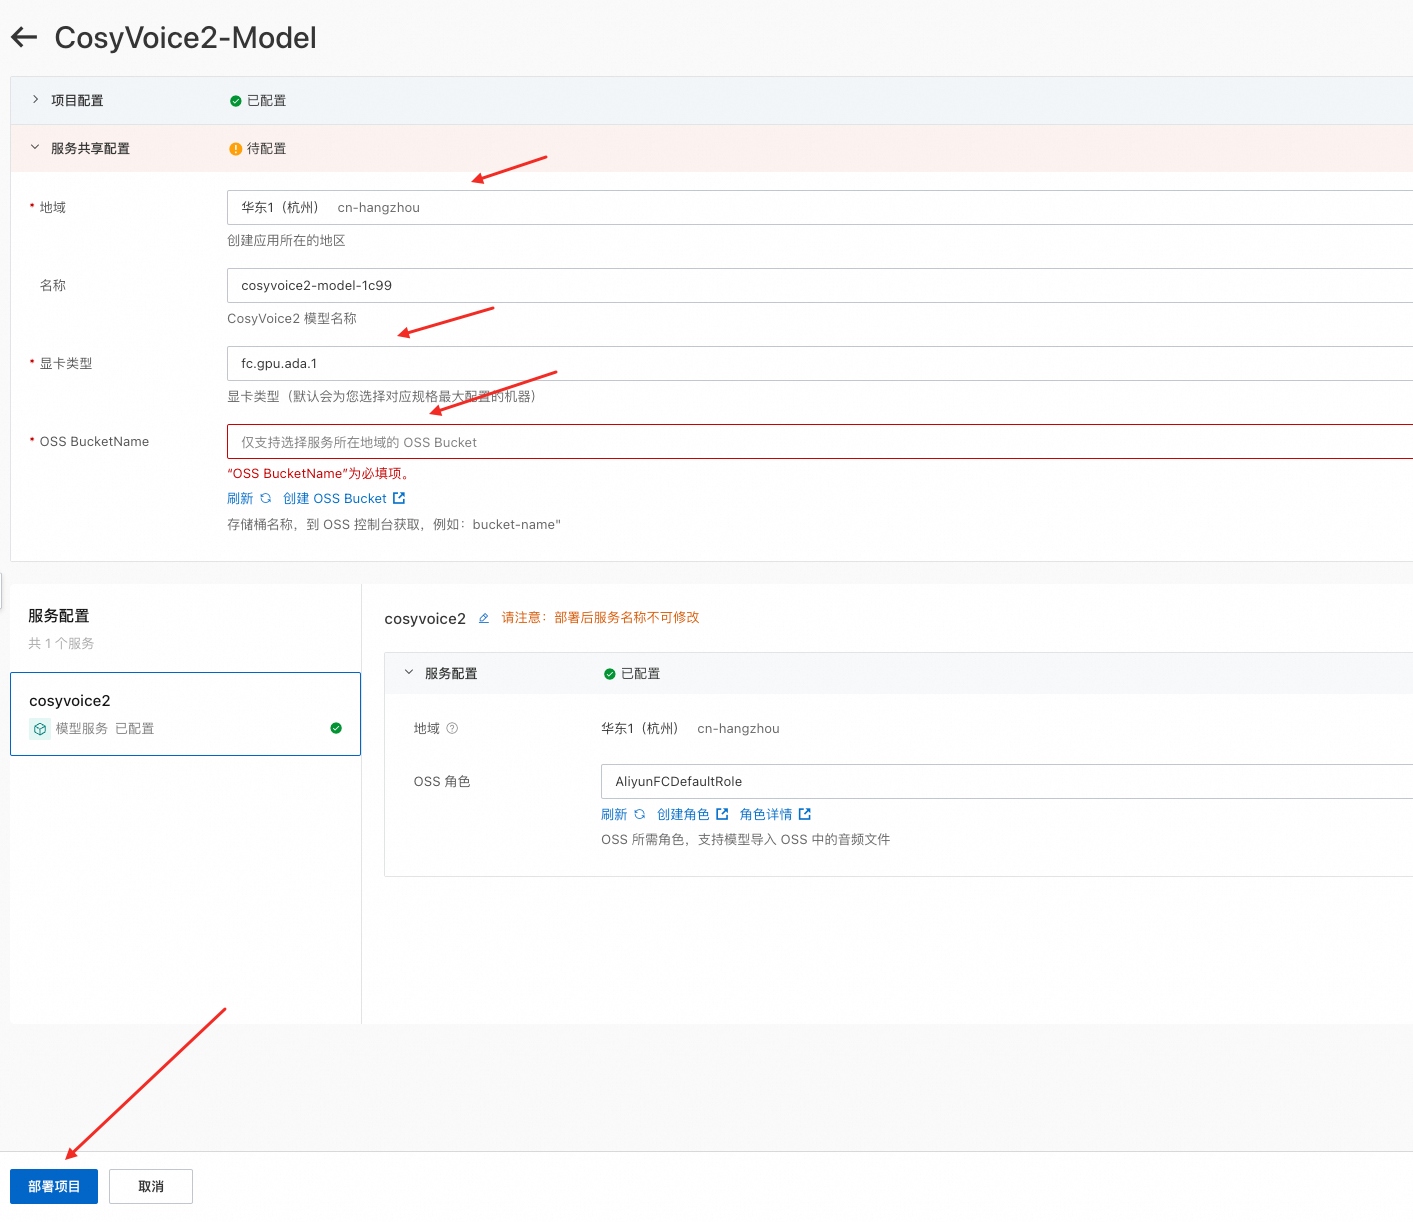Click external link icon after 角色详情
The height and width of the screenshot is (1222, 1413).
pos(805,814)
